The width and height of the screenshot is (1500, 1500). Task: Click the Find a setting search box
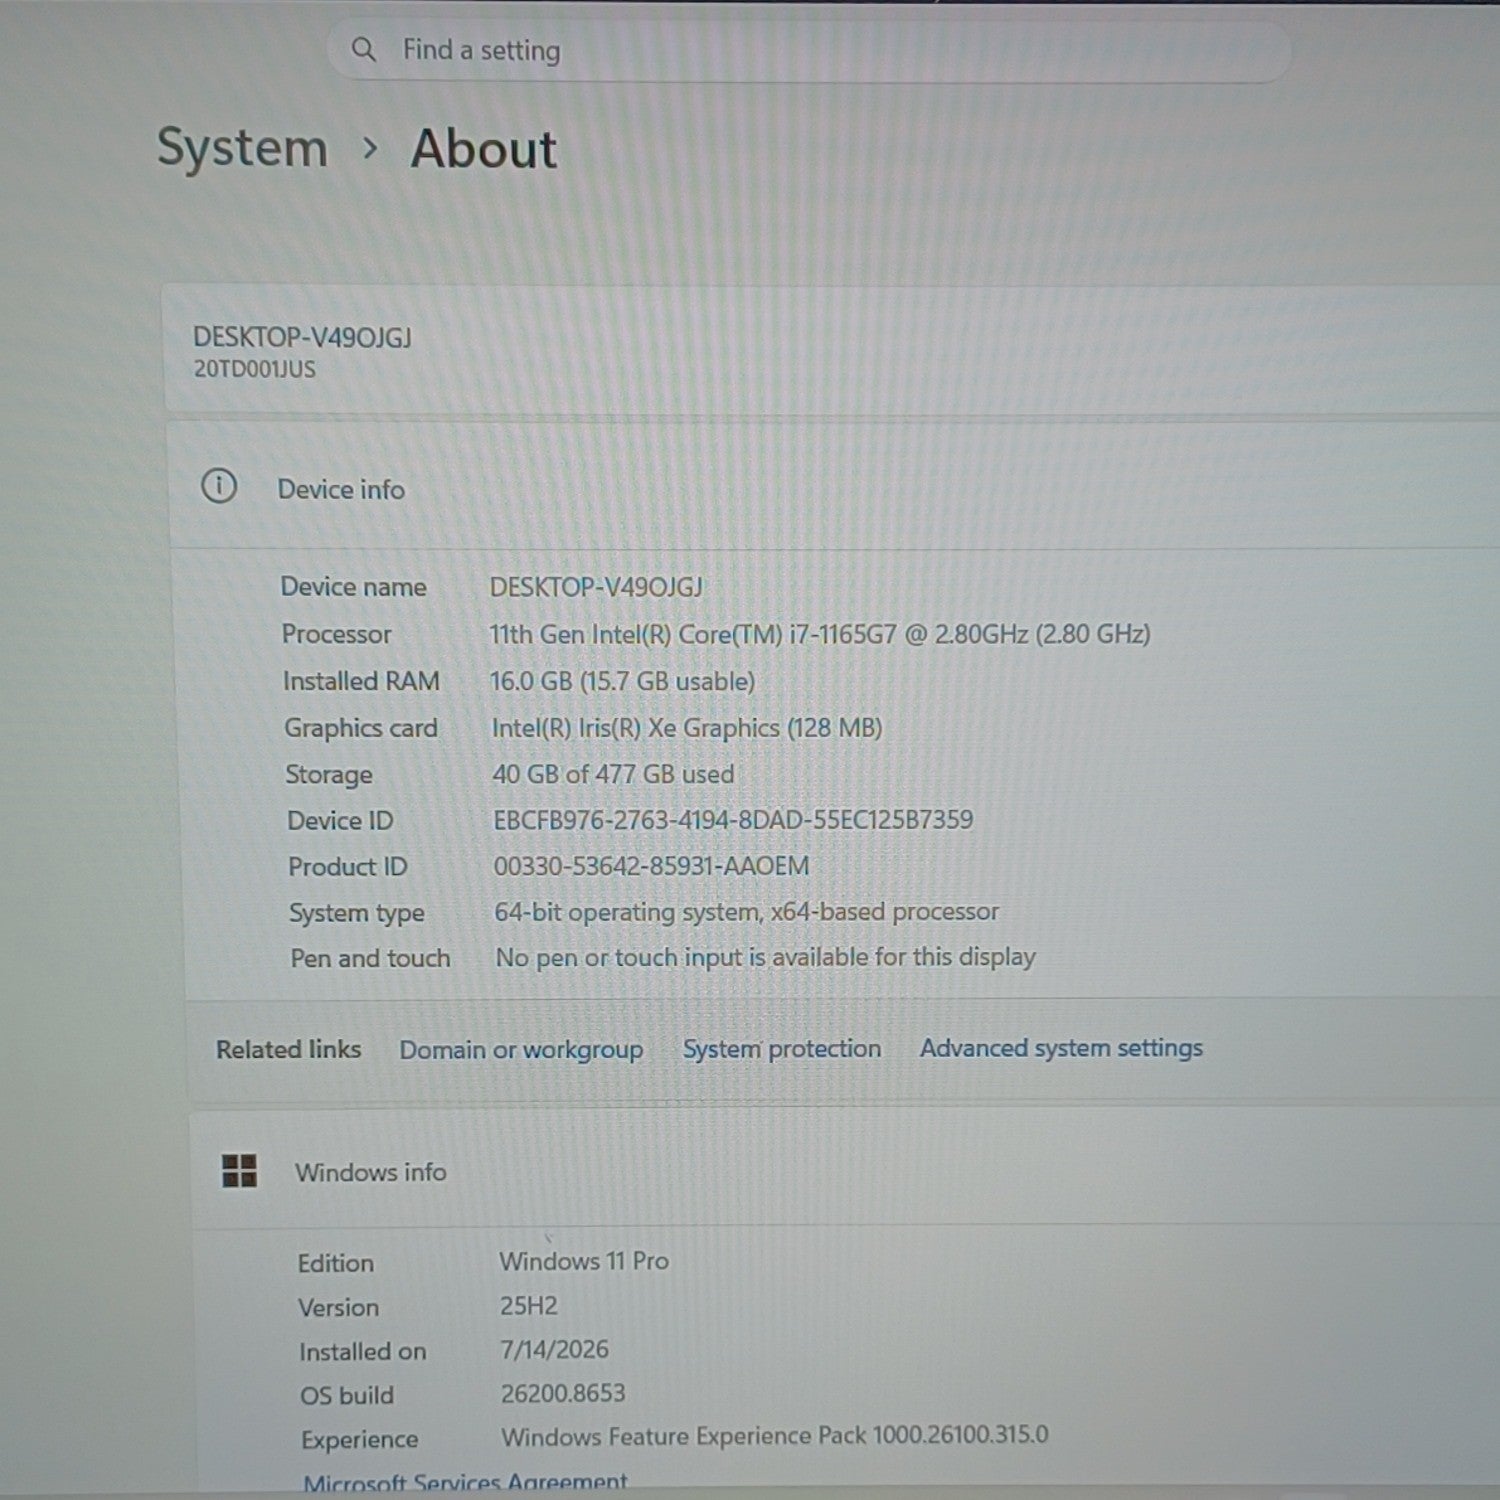point(809,50)
